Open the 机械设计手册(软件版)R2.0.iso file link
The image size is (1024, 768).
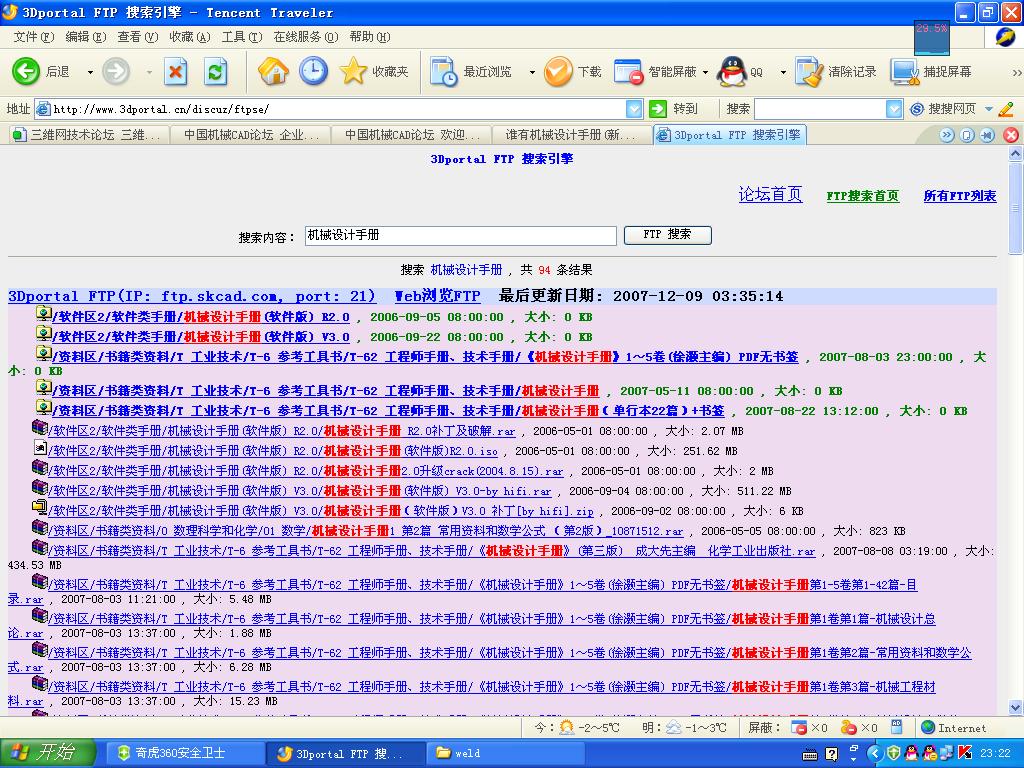click(x=273, y=451)
